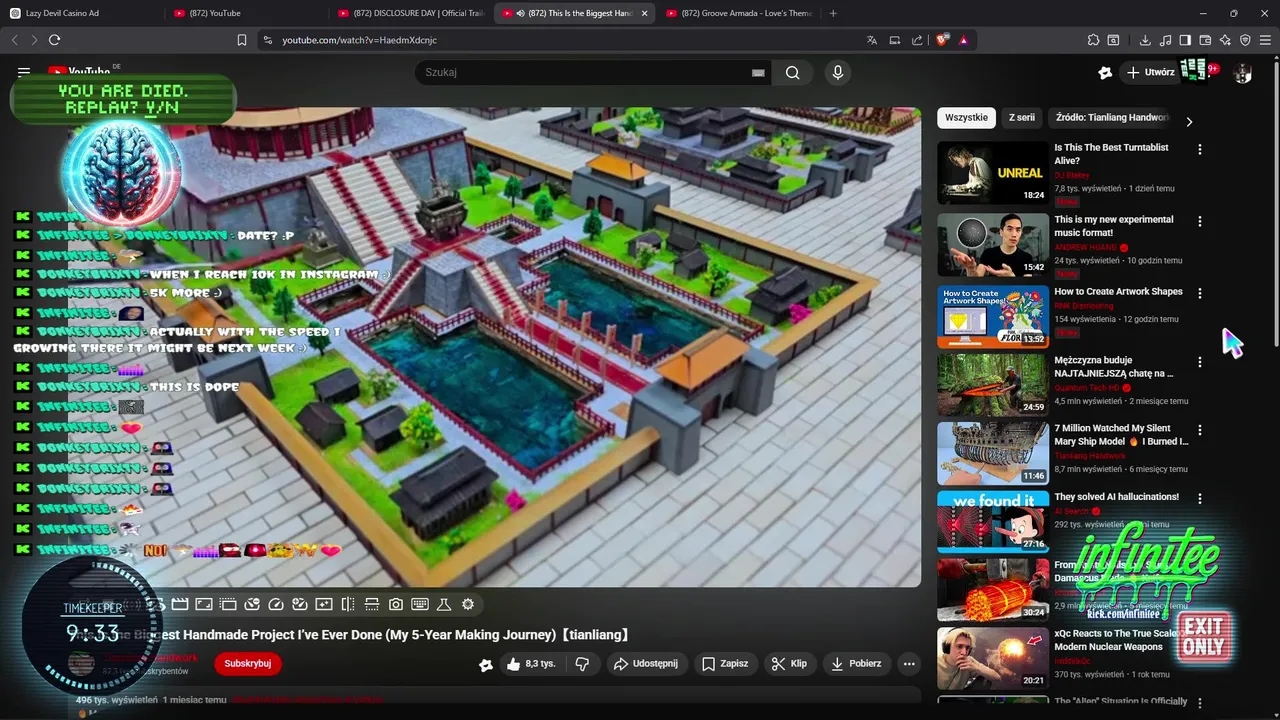Dislike the video with thumbs down

(x=582, y=663)
